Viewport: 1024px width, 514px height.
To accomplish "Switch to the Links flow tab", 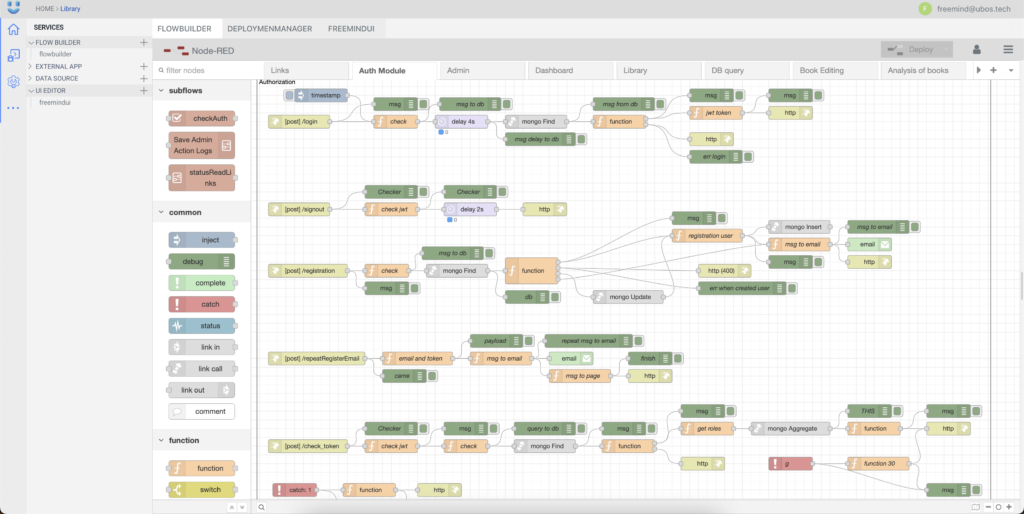I will point(305,71).
